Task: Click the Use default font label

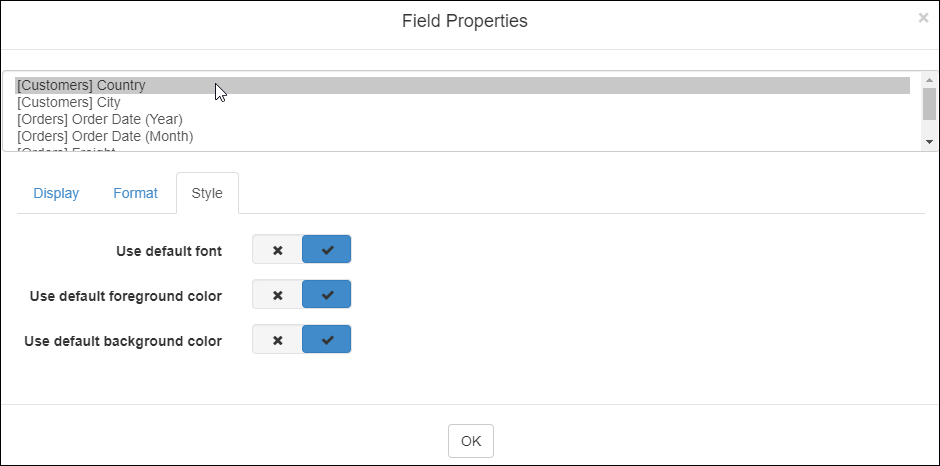Action: click(169, 251)
